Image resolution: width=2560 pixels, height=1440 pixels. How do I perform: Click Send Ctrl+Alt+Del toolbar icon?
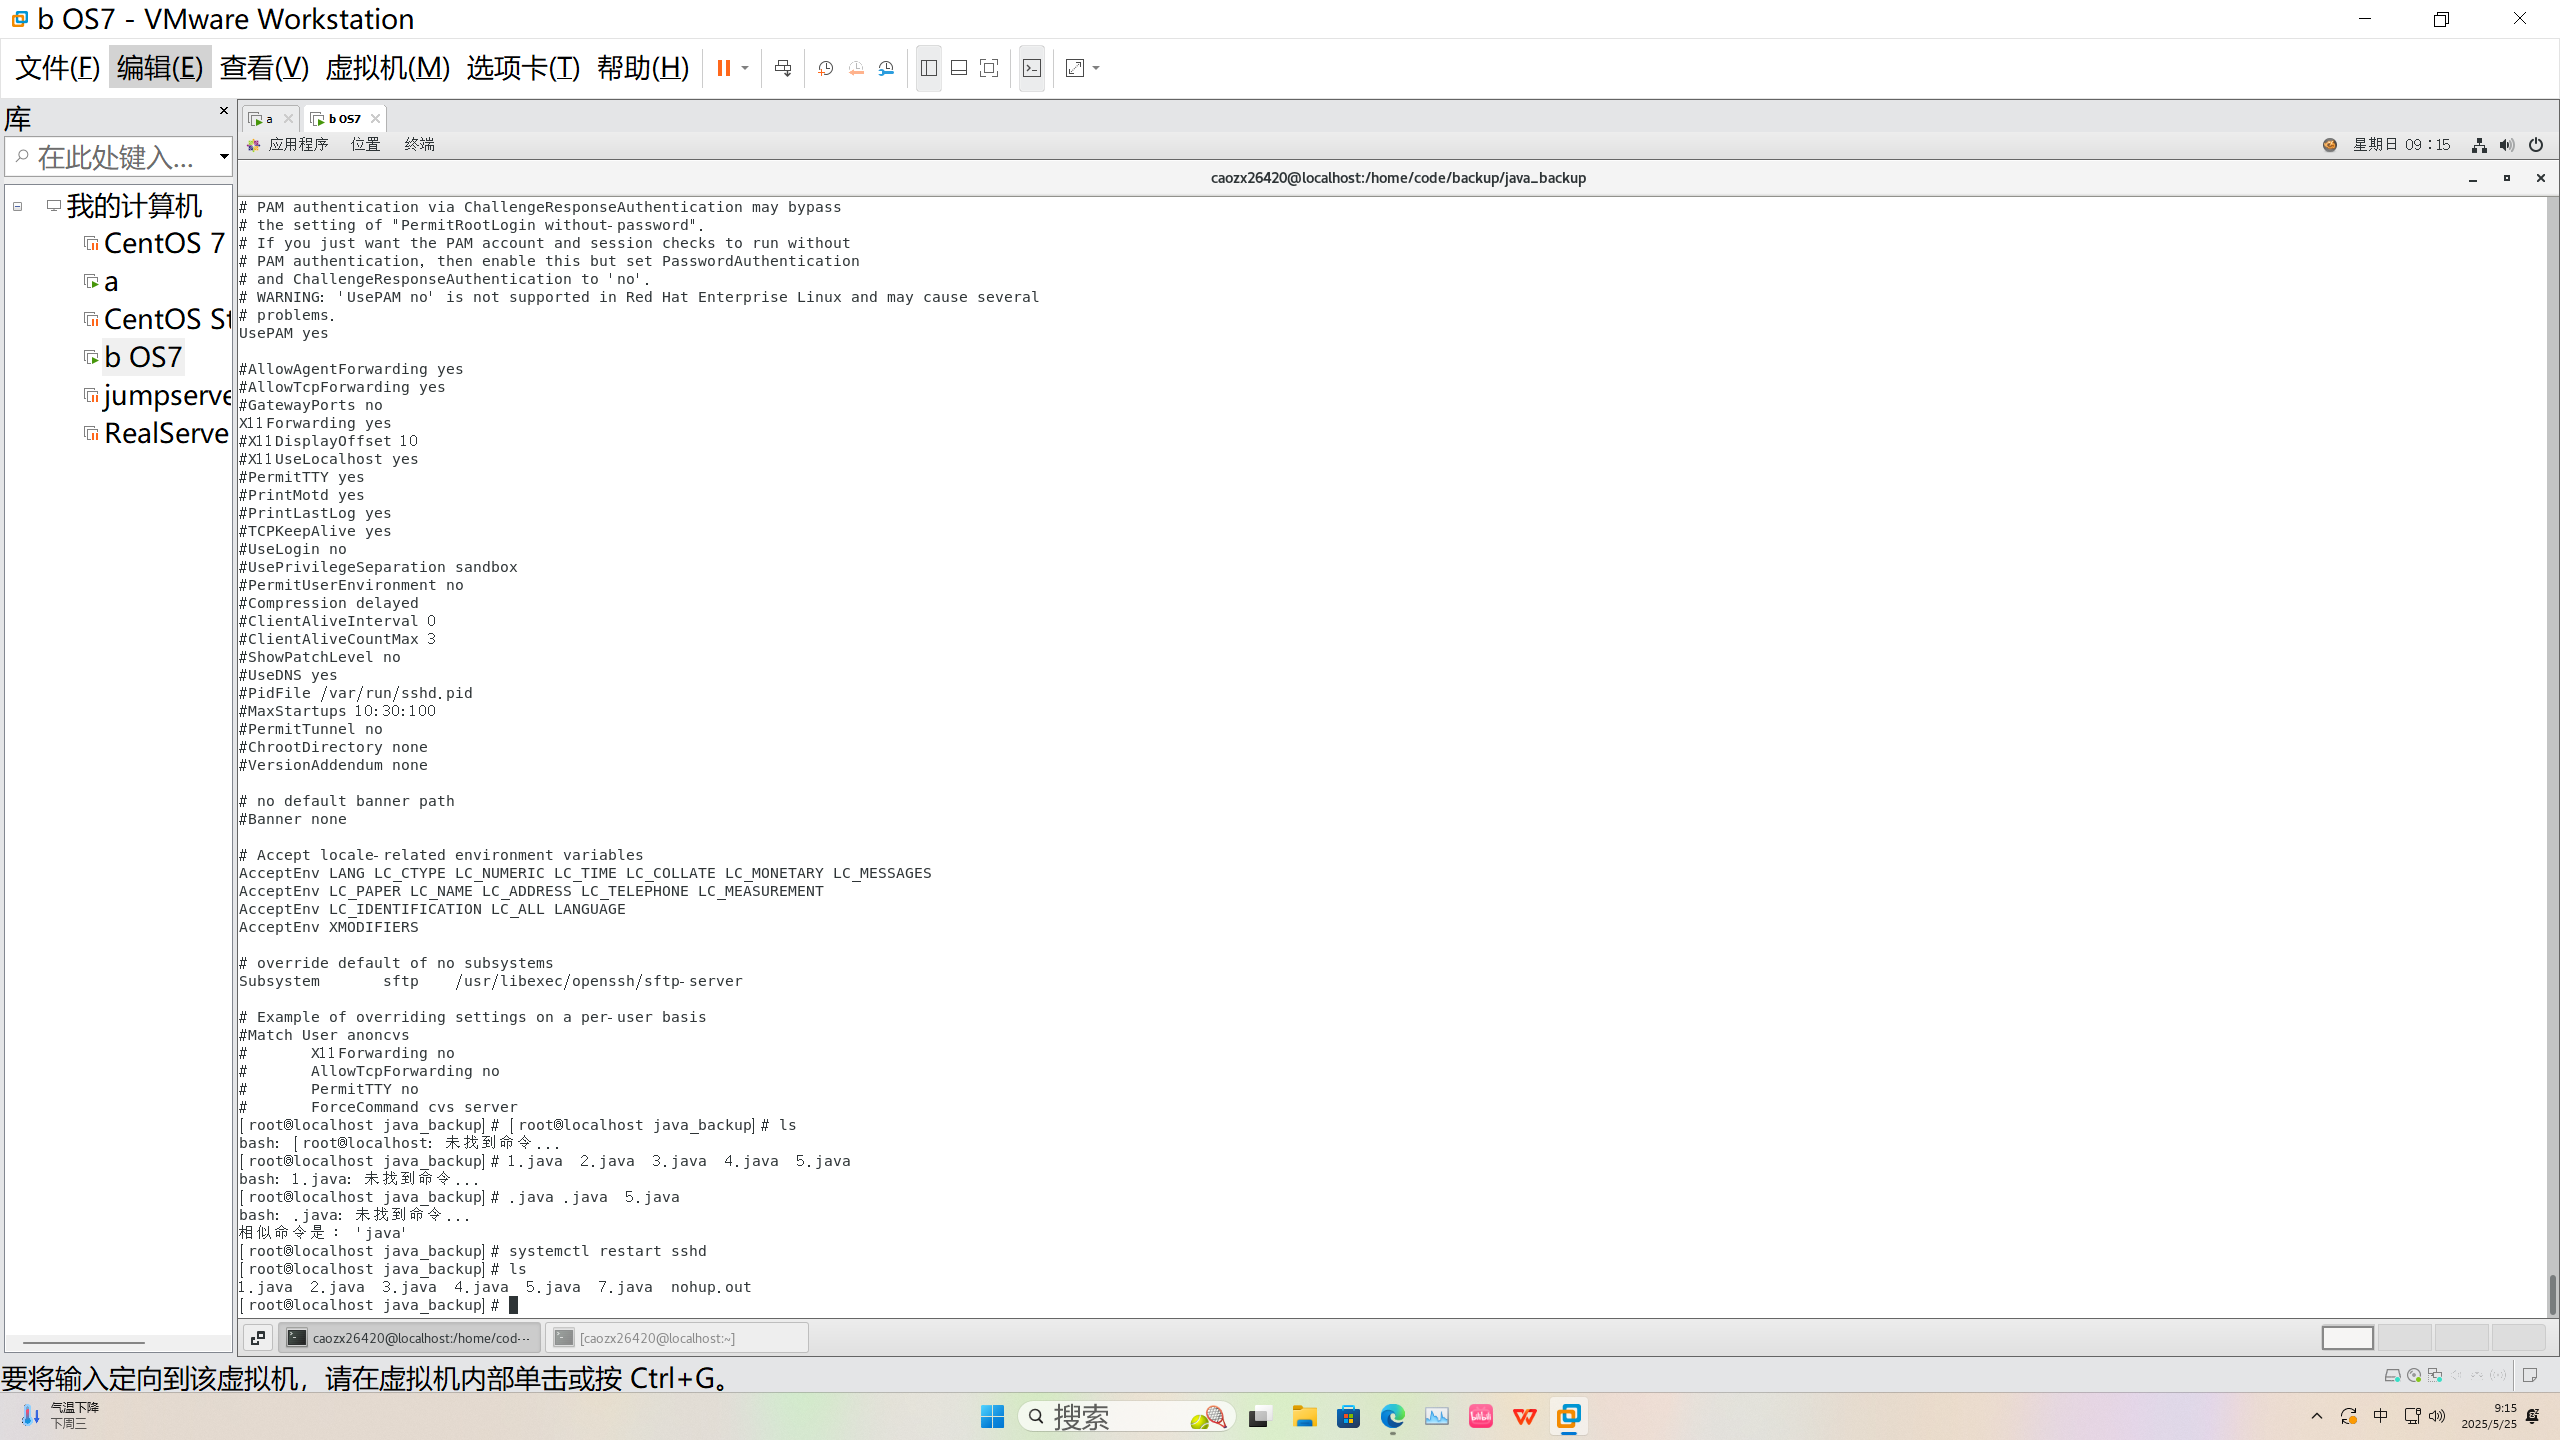[x=783, y=68]
